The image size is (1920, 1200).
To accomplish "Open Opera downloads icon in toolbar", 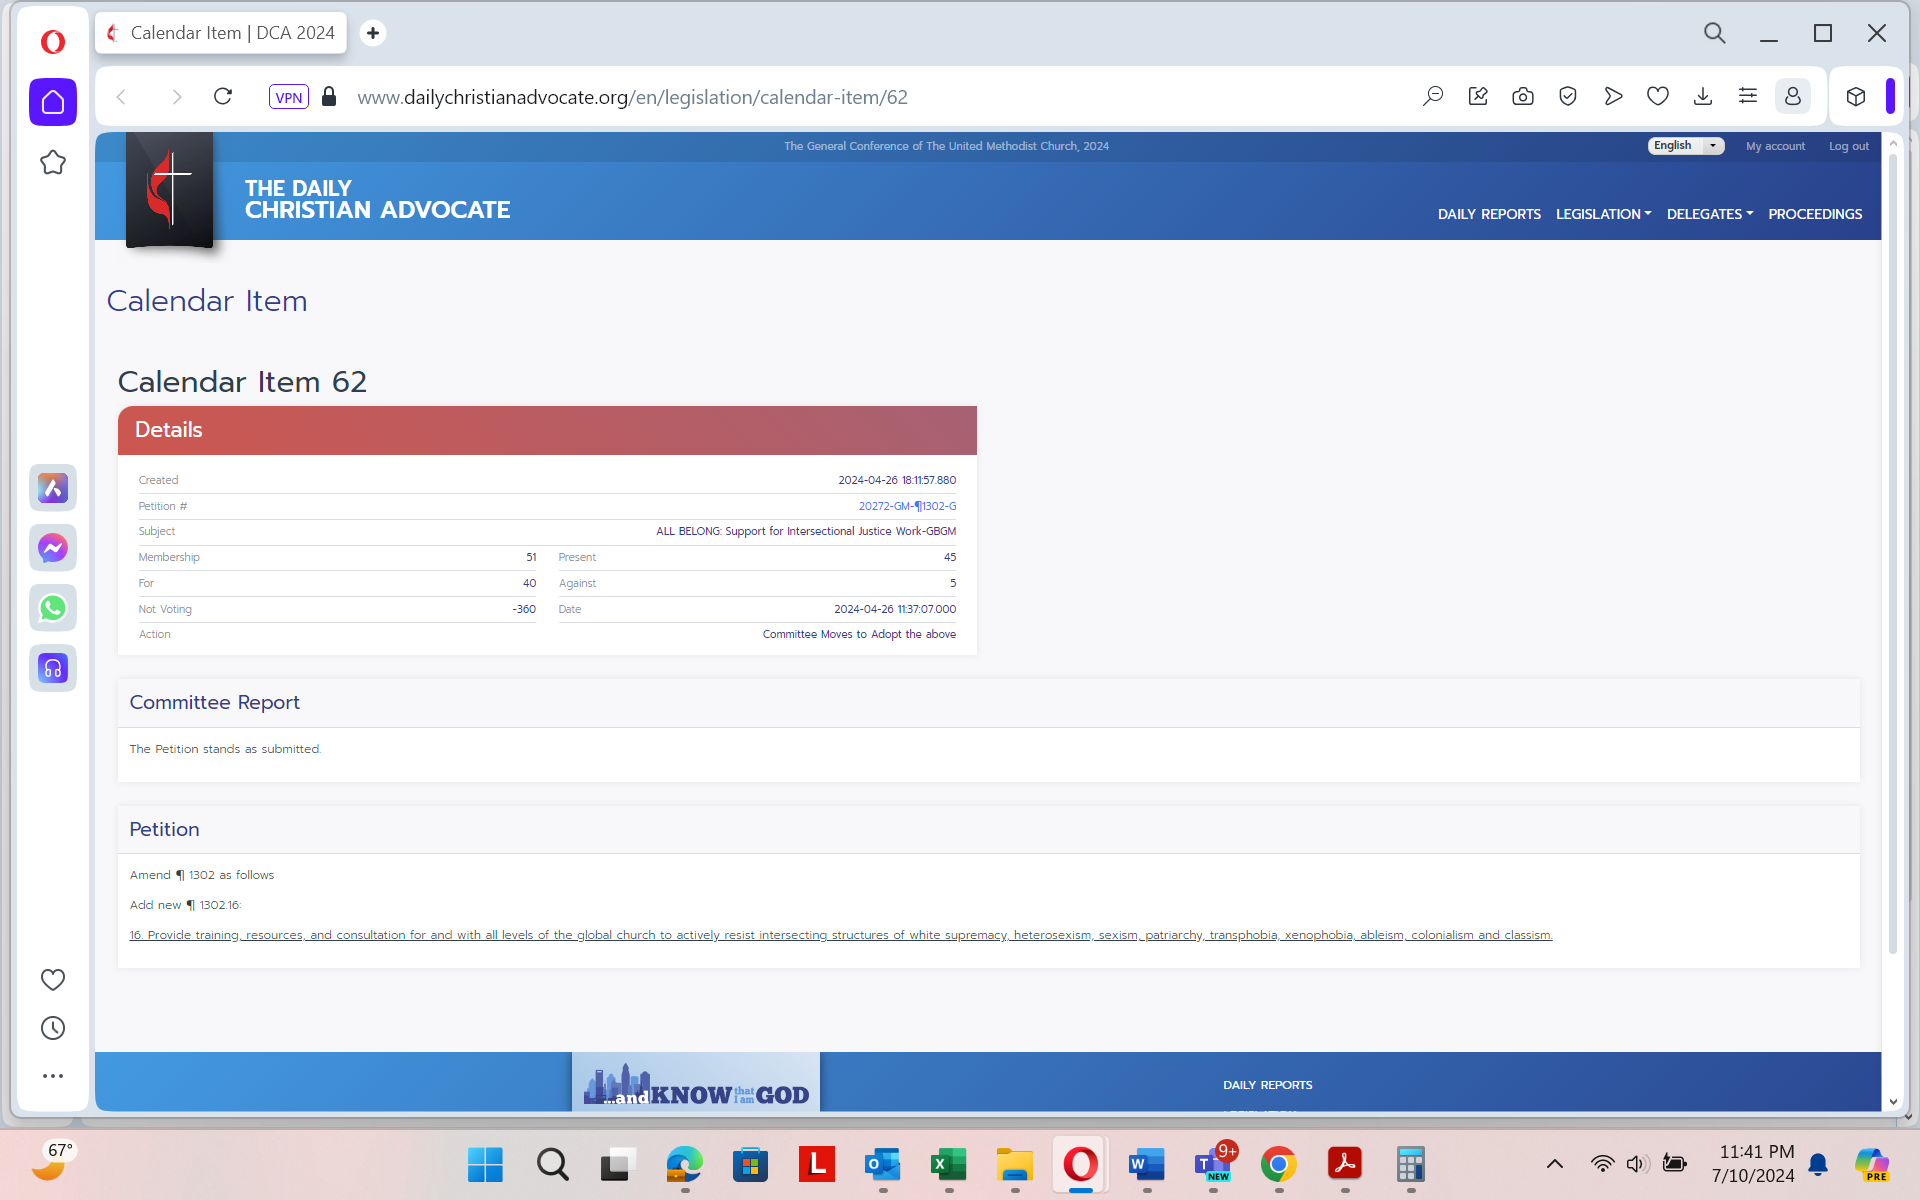I will [x=1702, y=97].
